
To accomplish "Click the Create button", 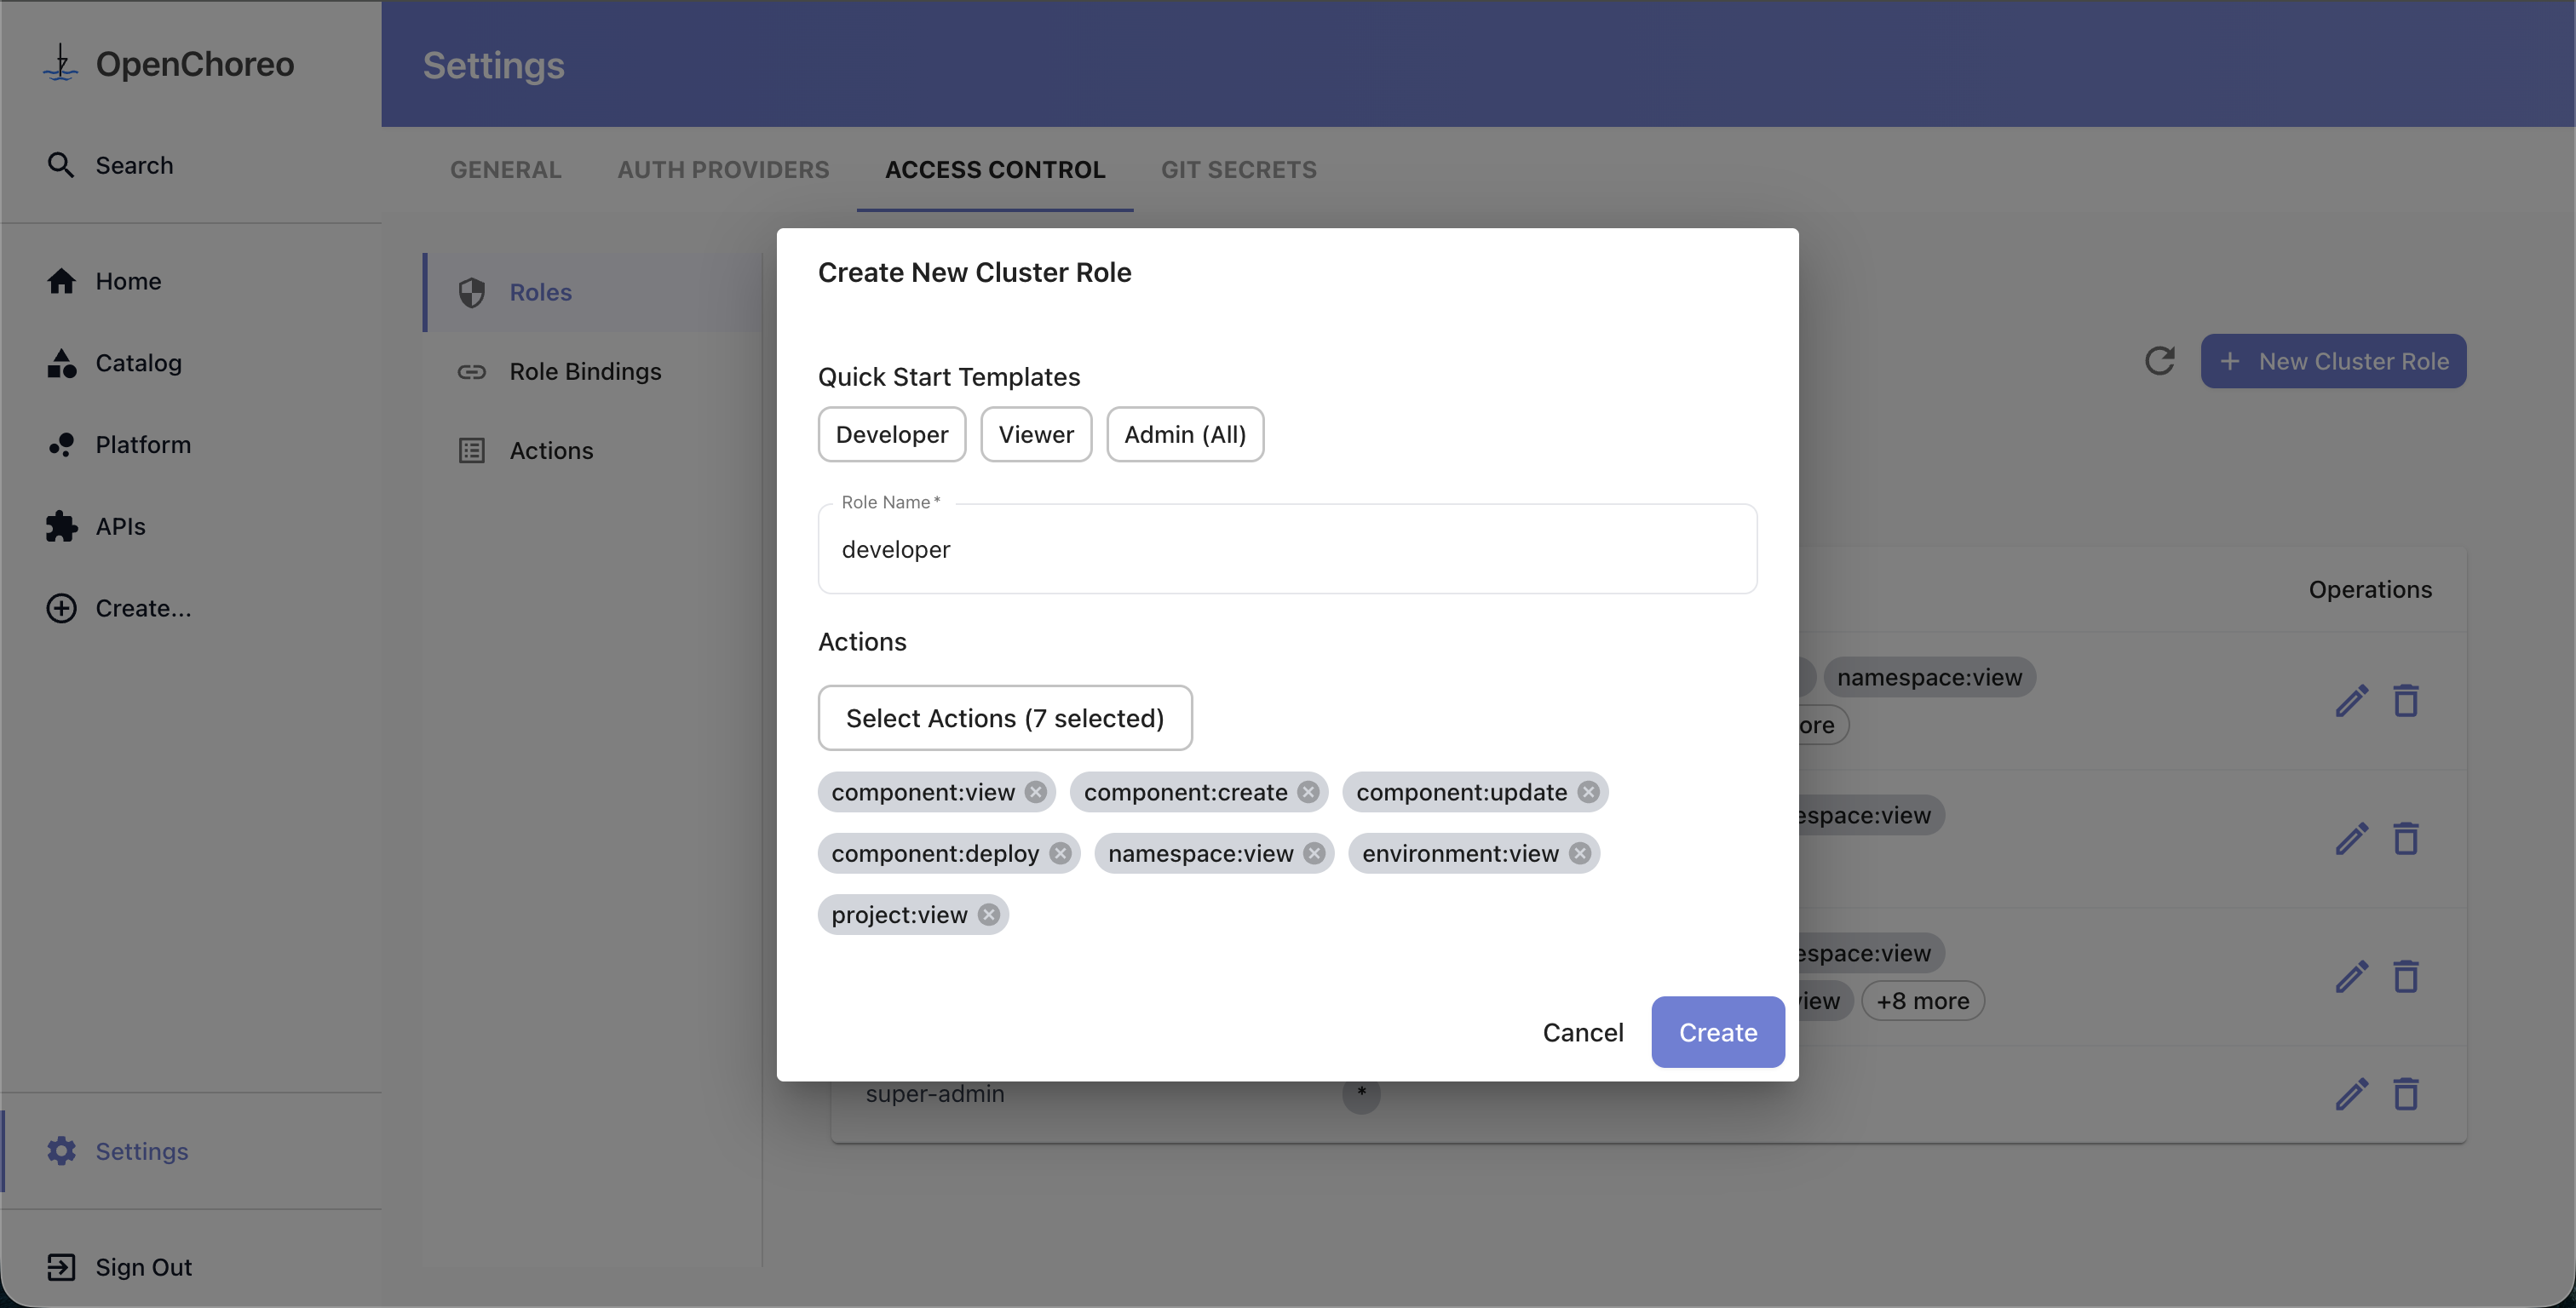I will [x=1717, y=1032].
